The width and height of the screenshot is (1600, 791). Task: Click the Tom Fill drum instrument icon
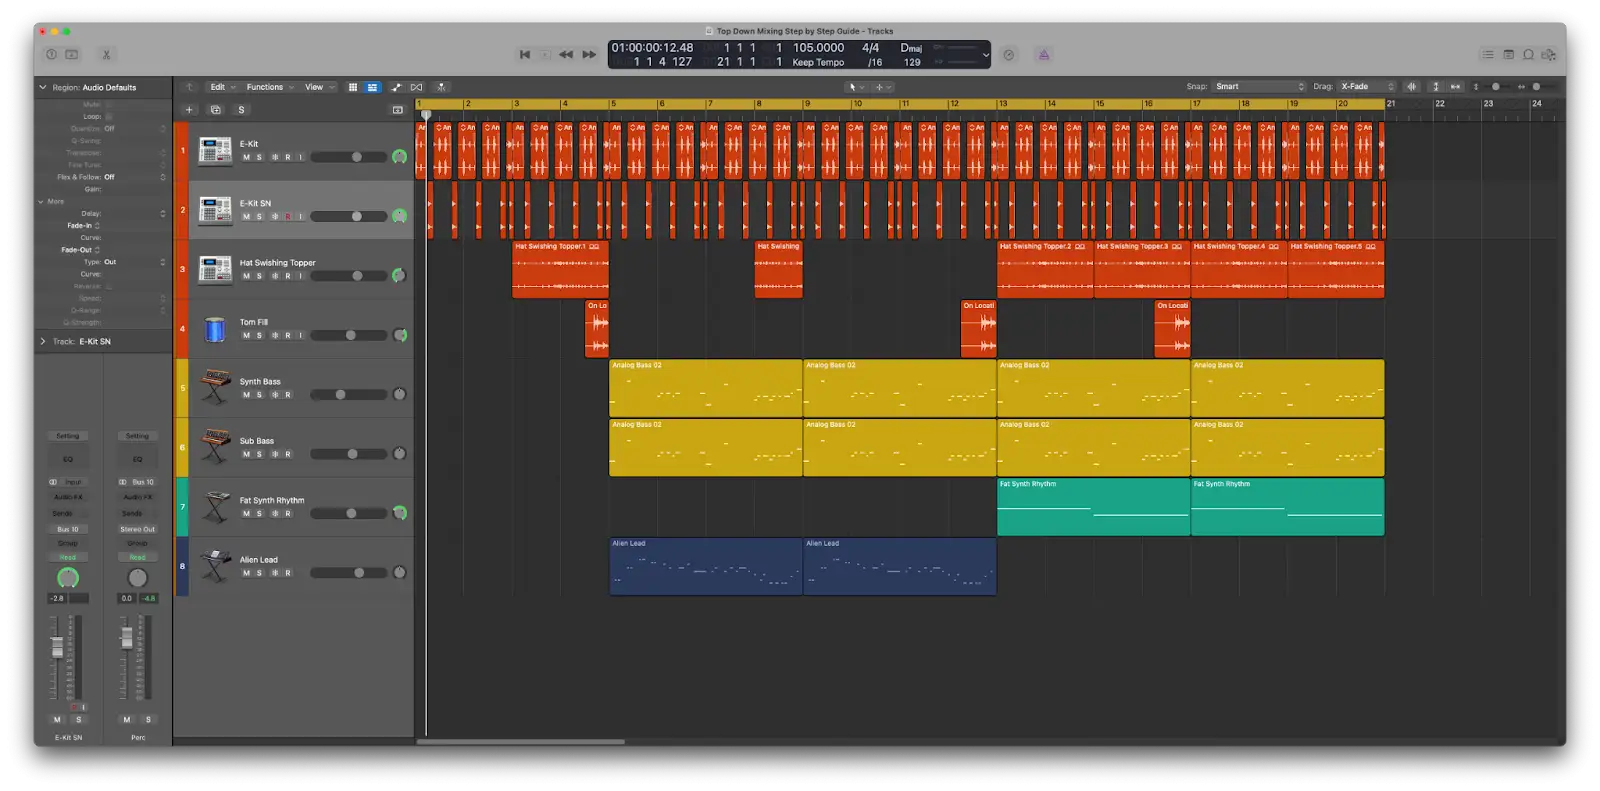point(215,329)
